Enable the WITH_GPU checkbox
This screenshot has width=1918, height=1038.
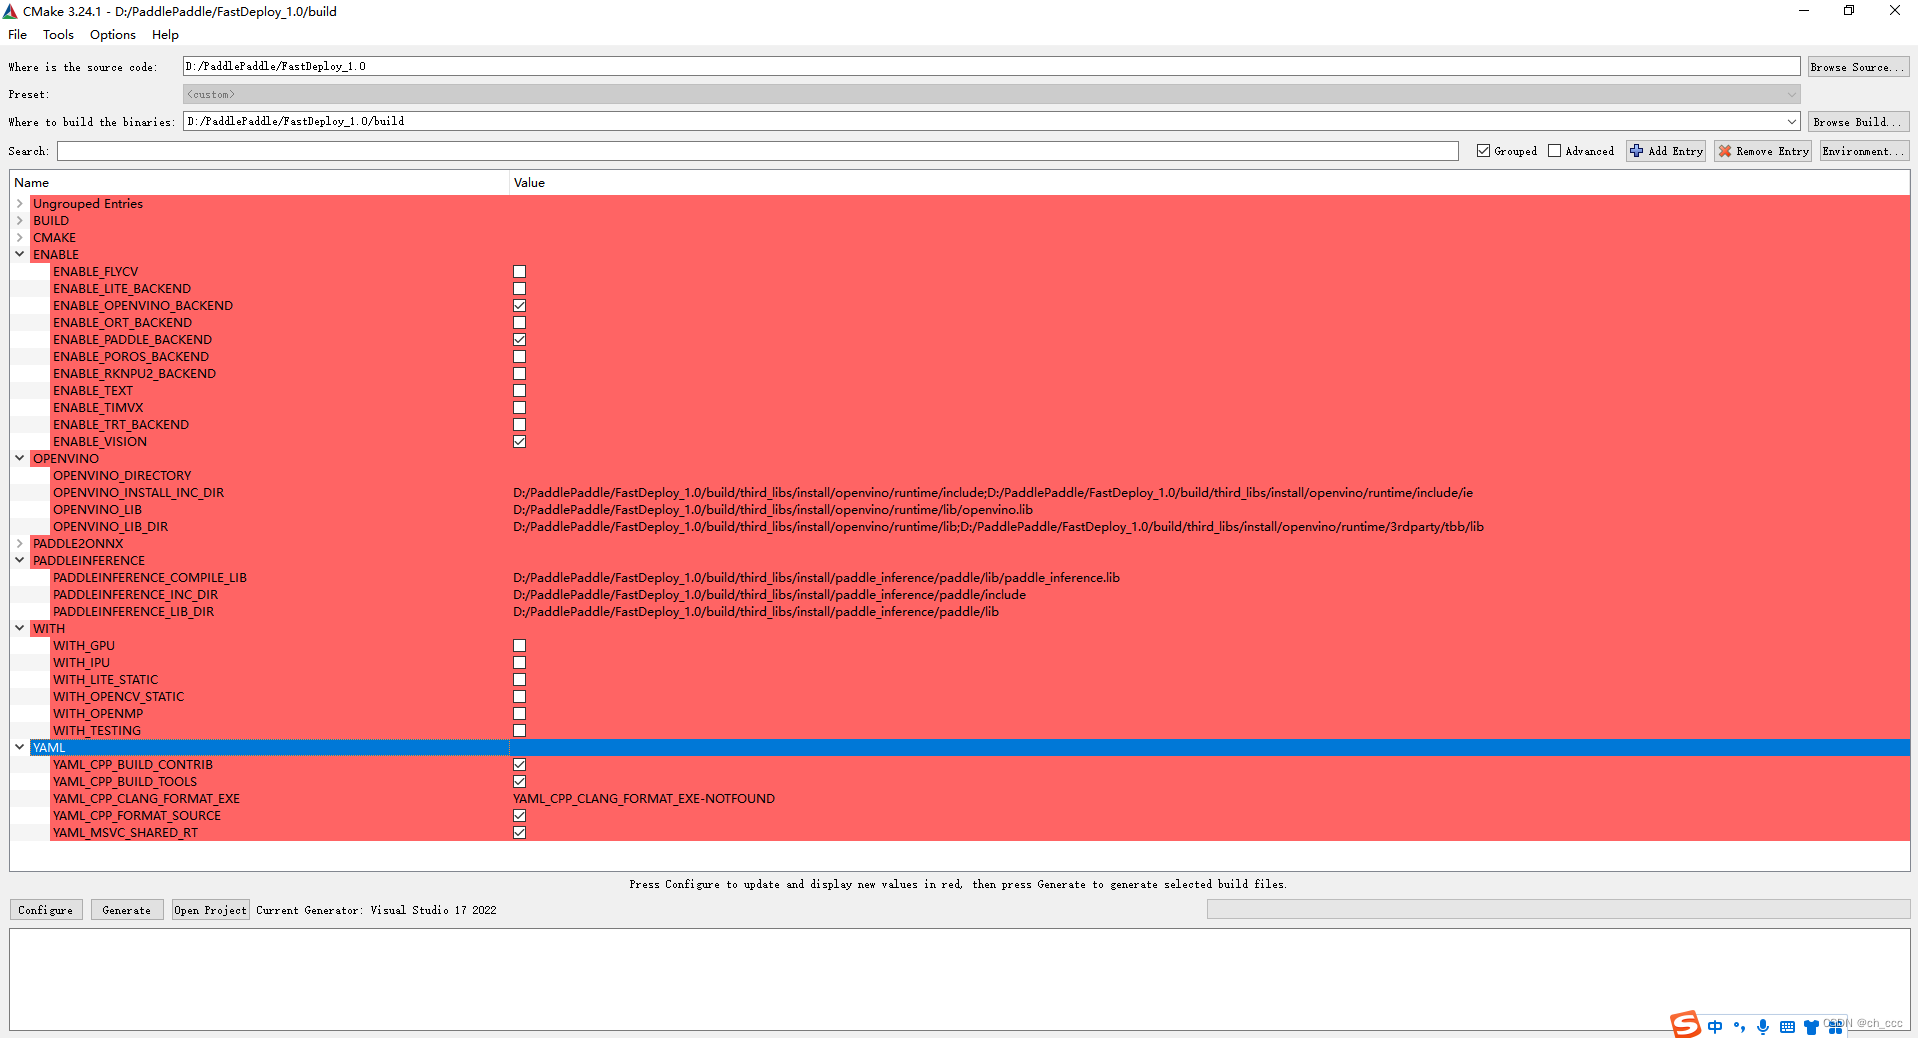(519, 646)
